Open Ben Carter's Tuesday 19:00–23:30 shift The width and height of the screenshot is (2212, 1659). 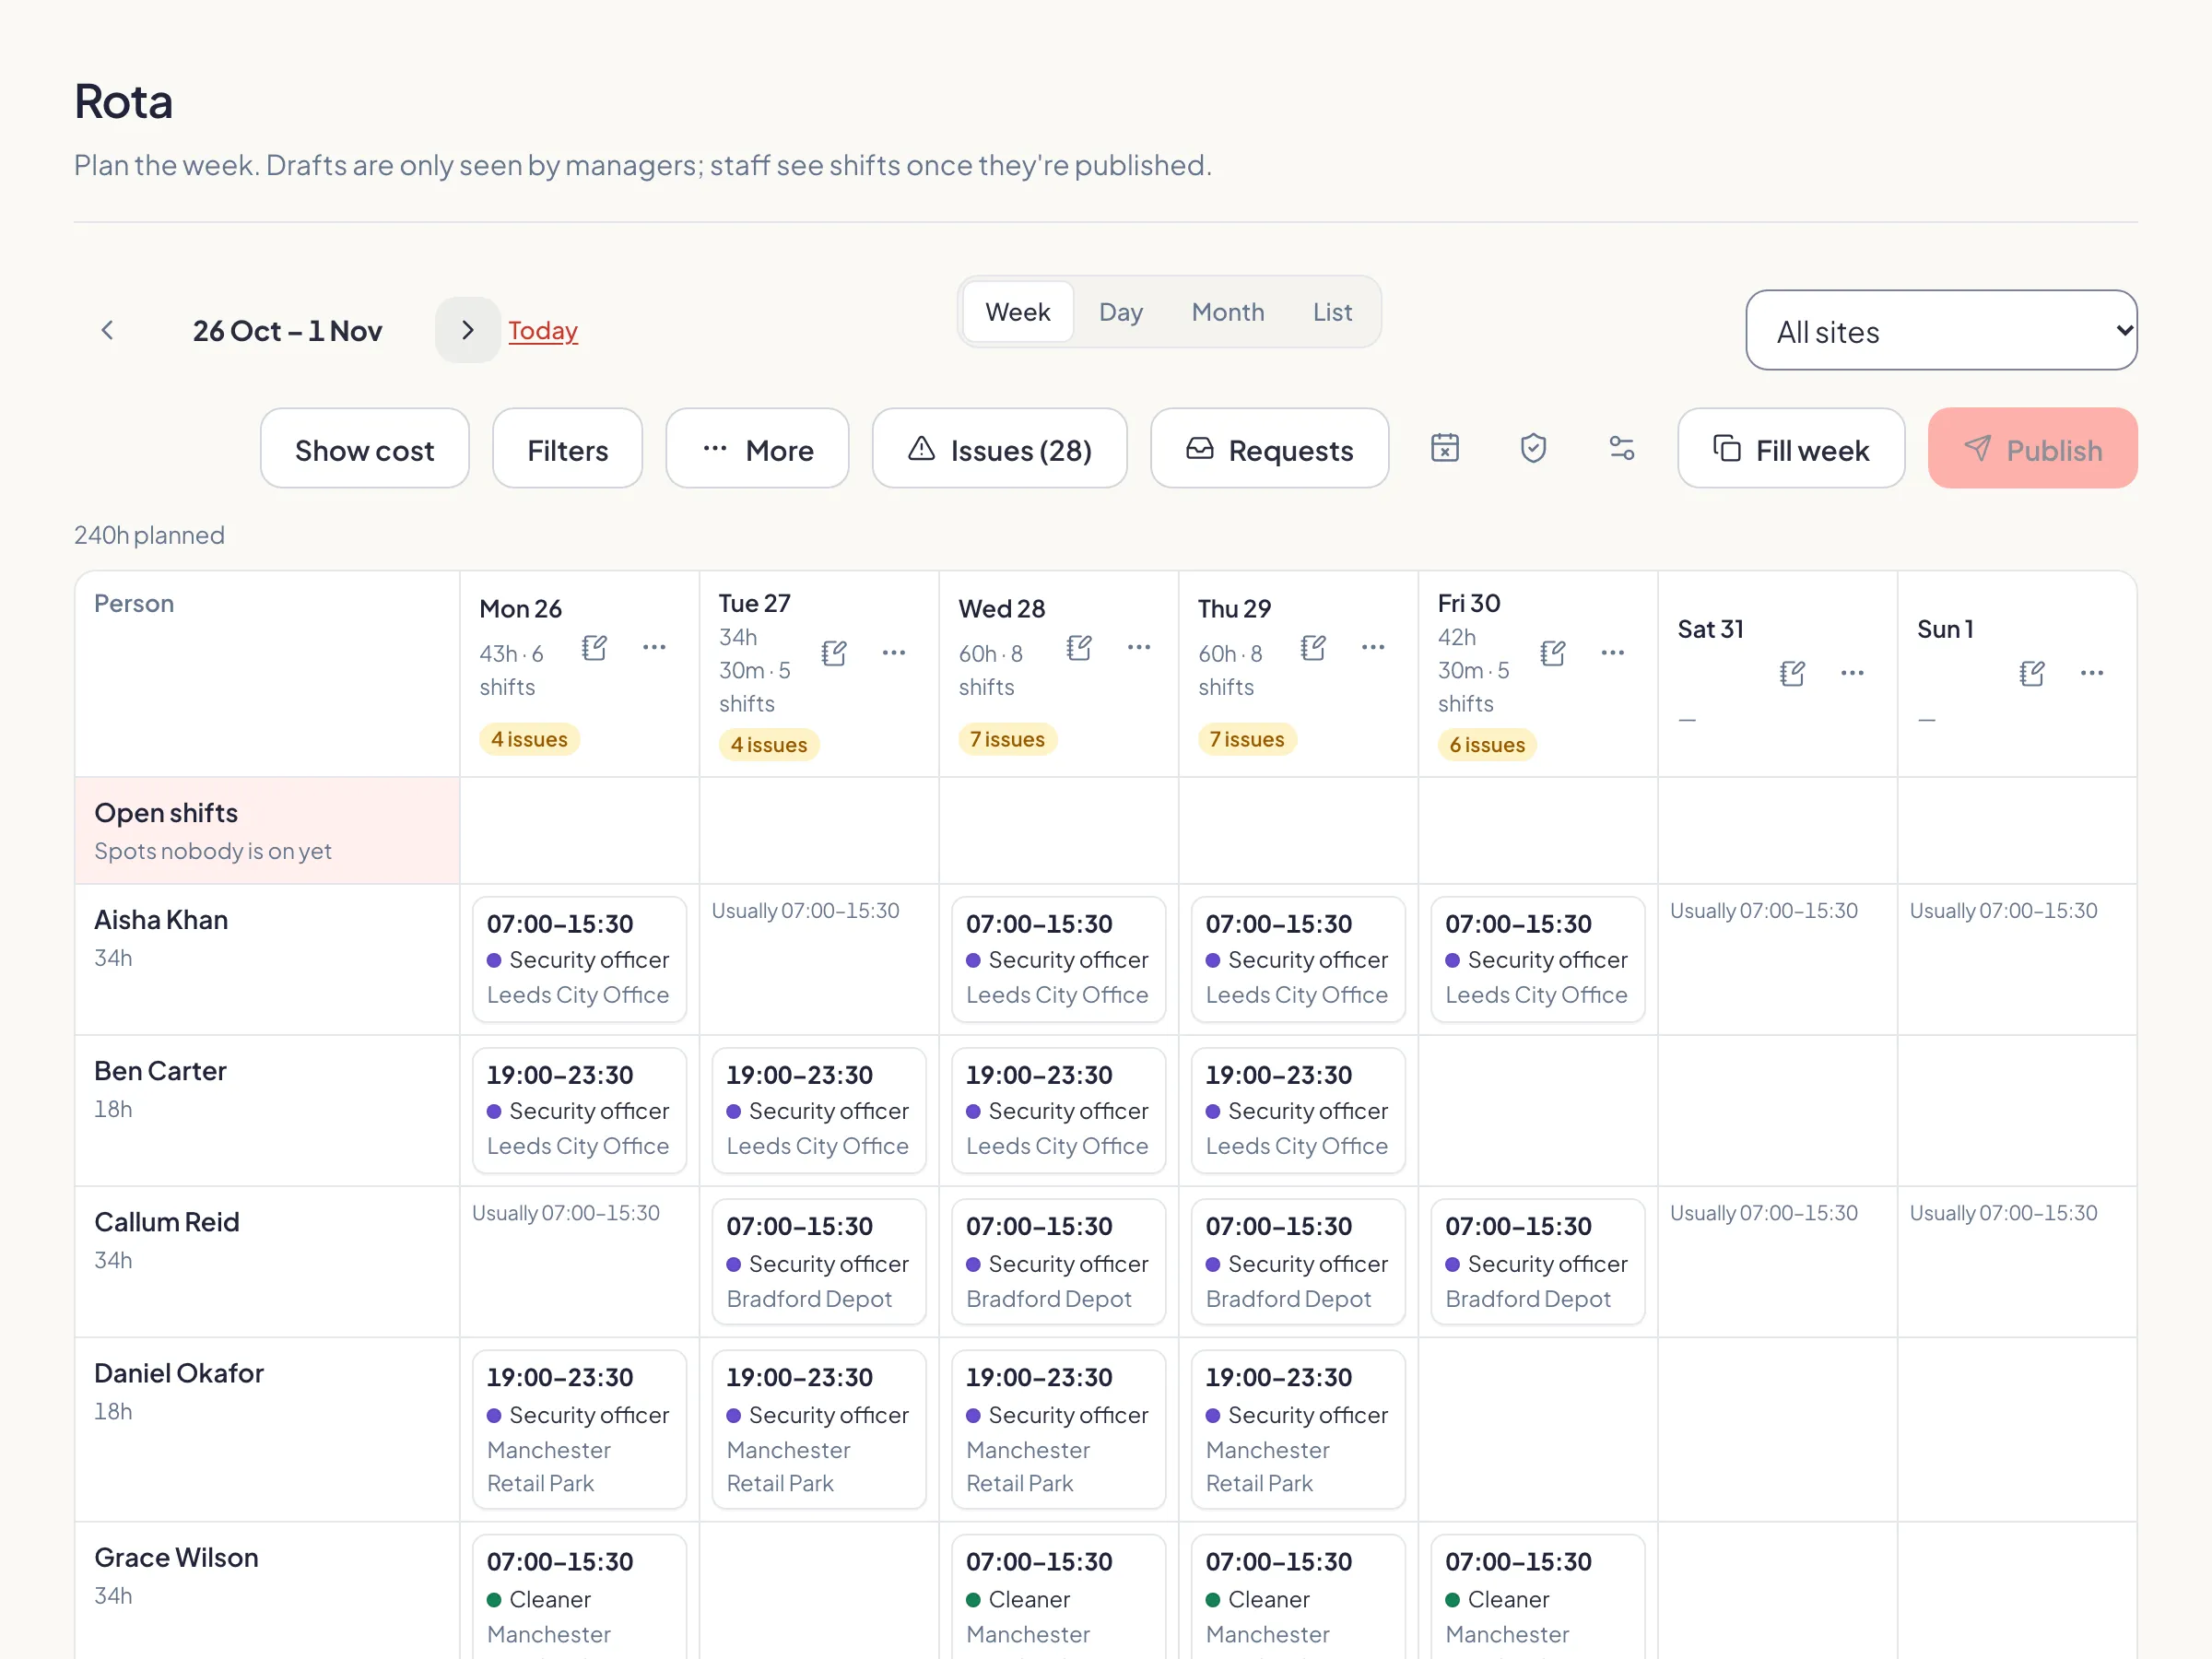coord(818,1110)
